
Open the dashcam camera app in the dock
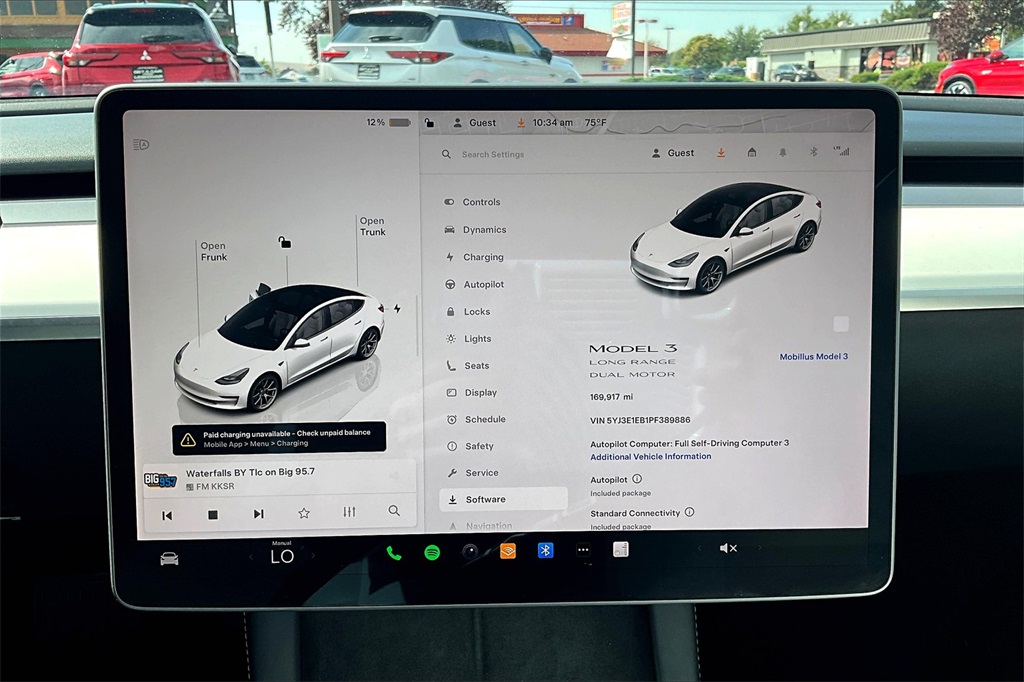(470, 551)
